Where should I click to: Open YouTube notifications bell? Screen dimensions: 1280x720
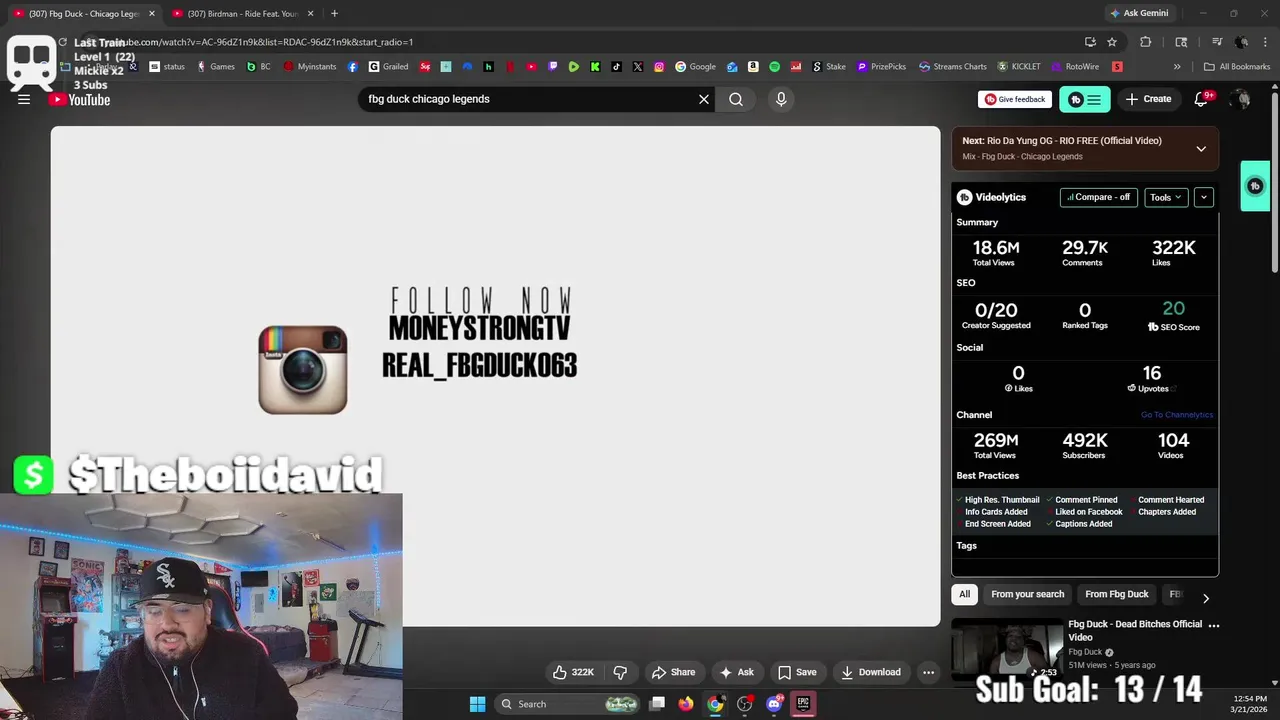[x=1202, y=99]
